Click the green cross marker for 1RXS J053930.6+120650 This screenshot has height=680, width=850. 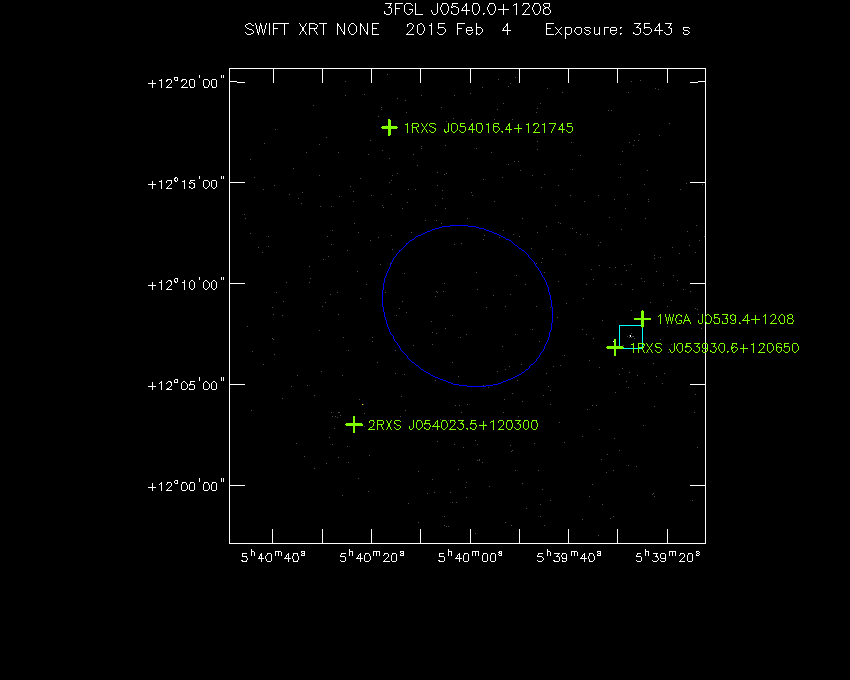(615, 348)
